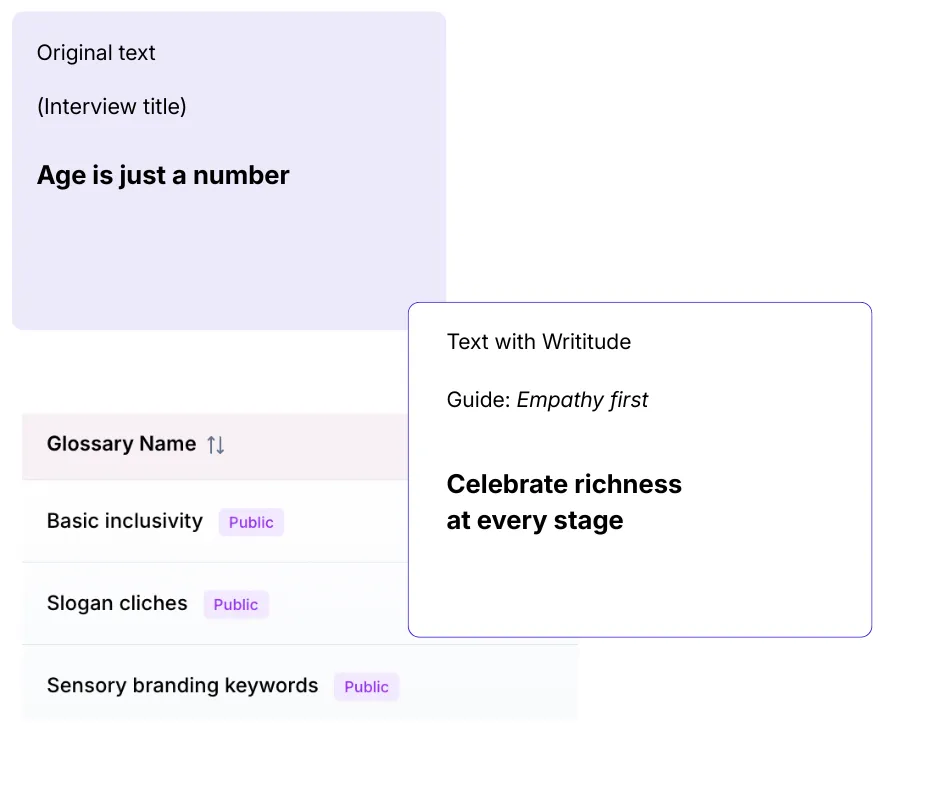The width and height of the screenshot is (940, 788).
Task: Click the sort arrows beside Glossary Name
Action: click(216, 445)
